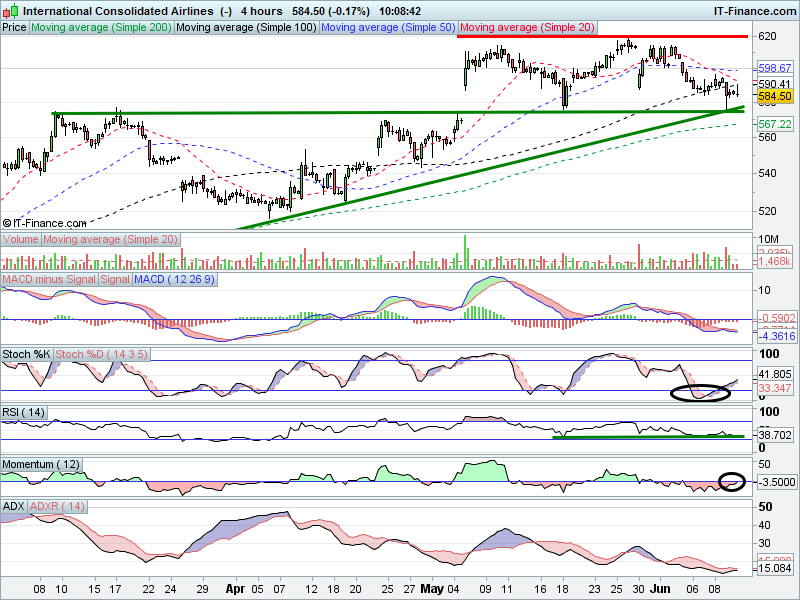Open the Volume panel label
This screenshot has height=600, width=800.
(19, 239)
